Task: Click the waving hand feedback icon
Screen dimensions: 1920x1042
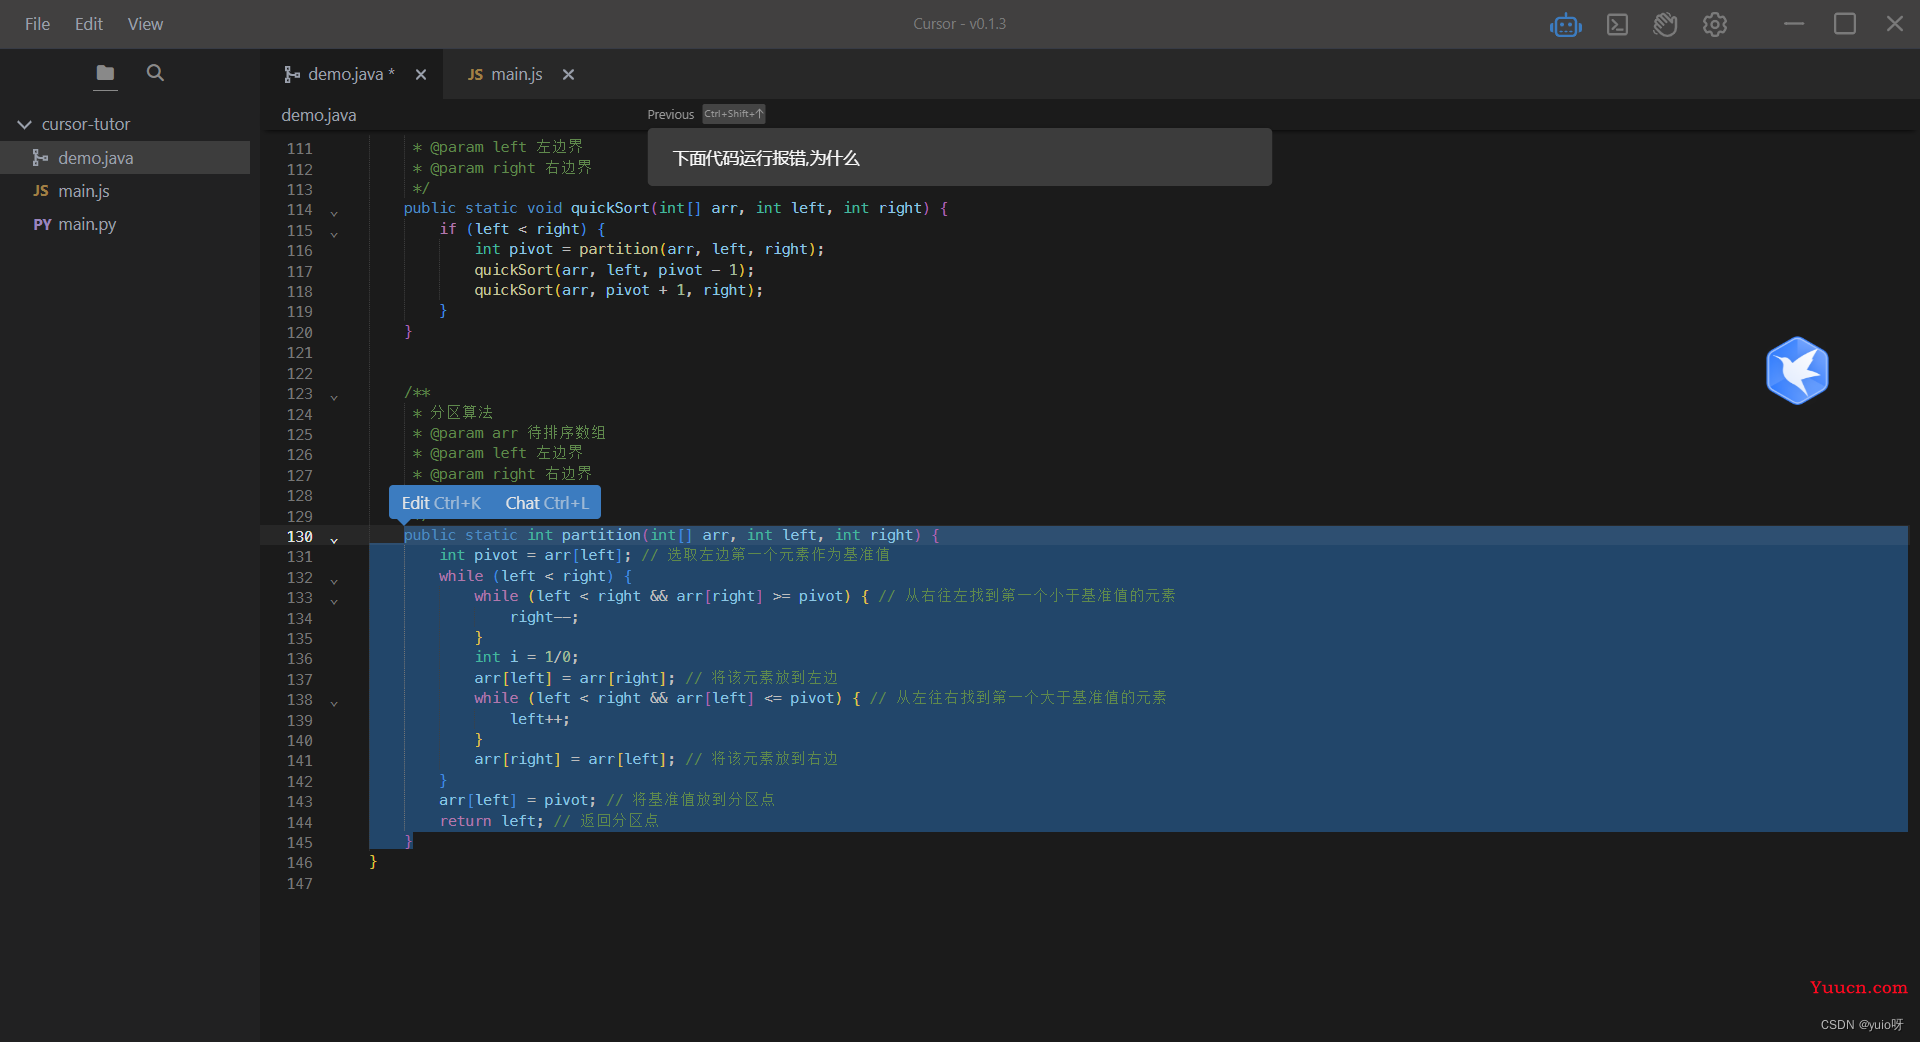Action: coord(1665,25)
